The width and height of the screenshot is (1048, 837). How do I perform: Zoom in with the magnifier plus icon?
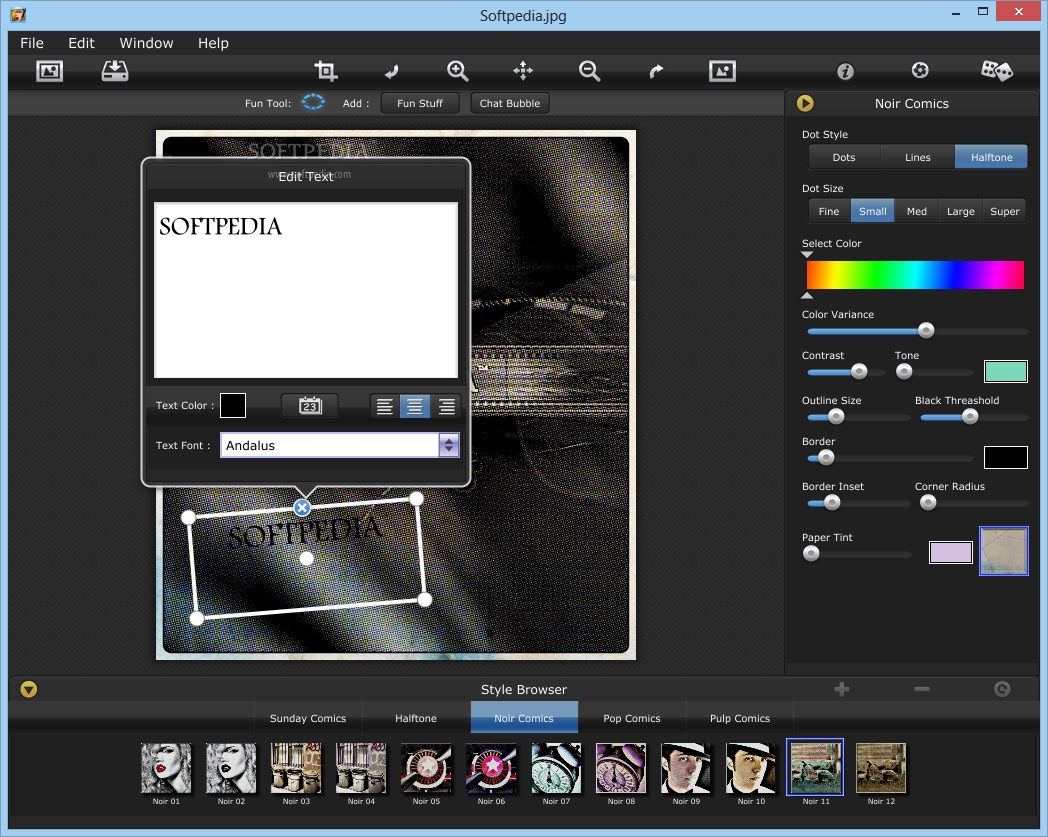click(457, 71)
